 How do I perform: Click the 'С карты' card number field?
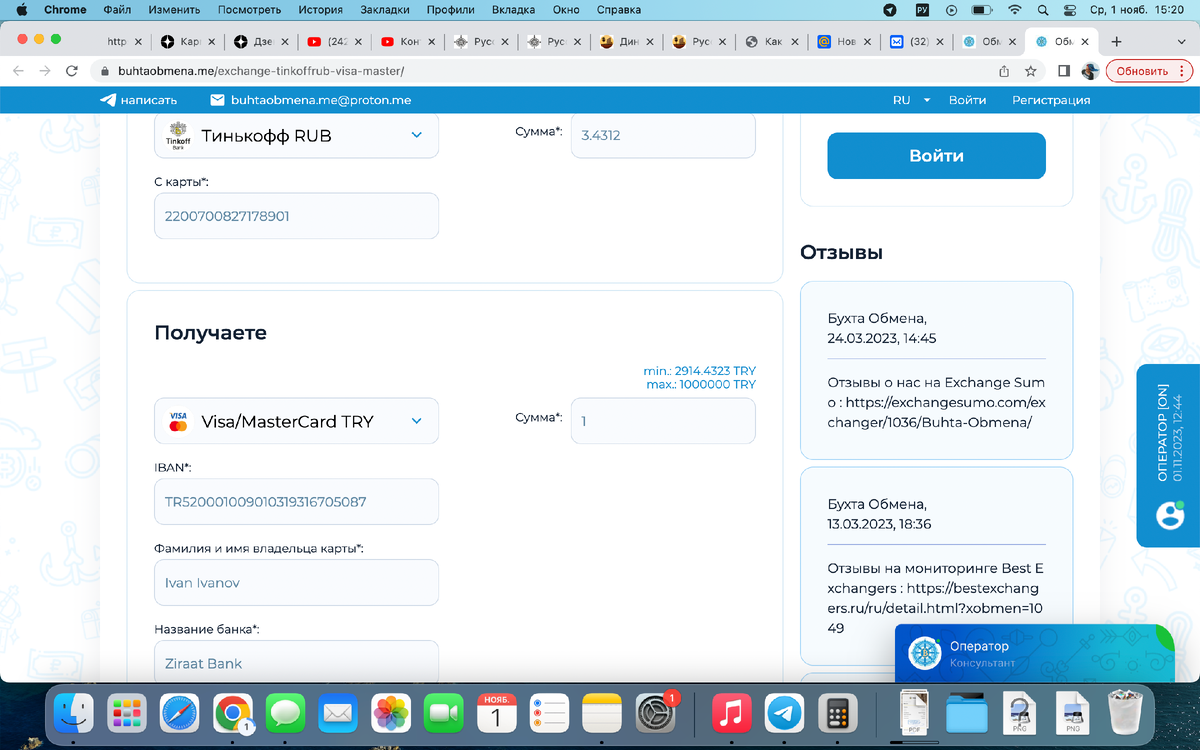tap(296, 216)
